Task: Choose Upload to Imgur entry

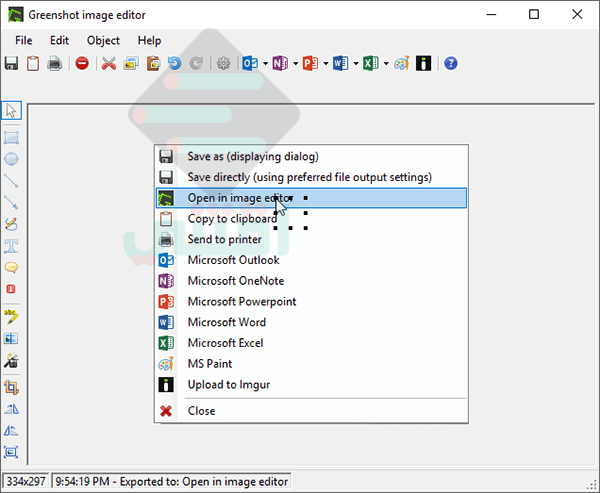Action: tap(311, 384)
